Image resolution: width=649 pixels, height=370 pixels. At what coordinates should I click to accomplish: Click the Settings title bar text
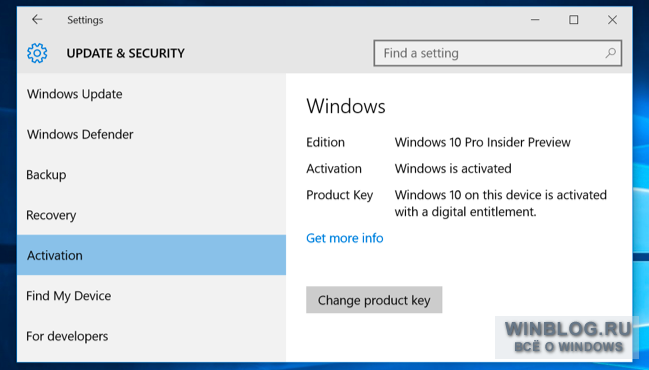pos(85,20)
